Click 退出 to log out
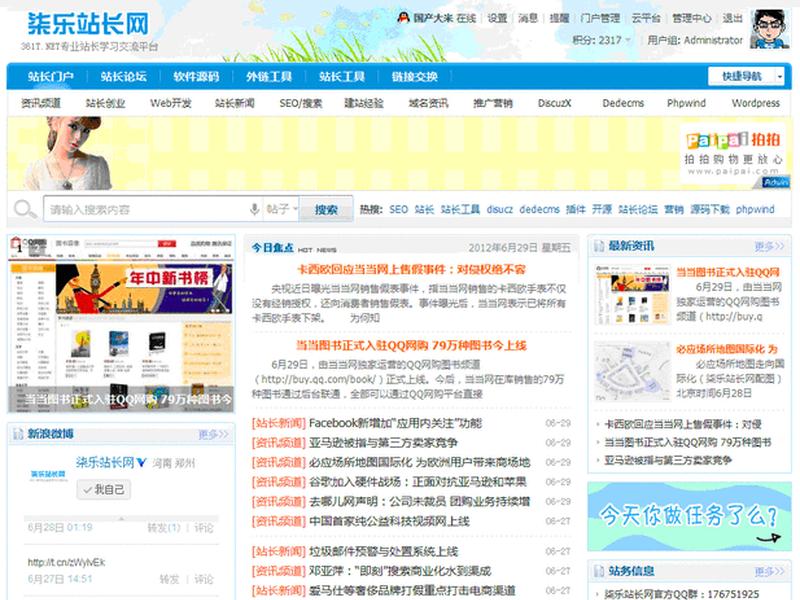Image resolution: width=800 pixels, height=600 pixels. 732,18
